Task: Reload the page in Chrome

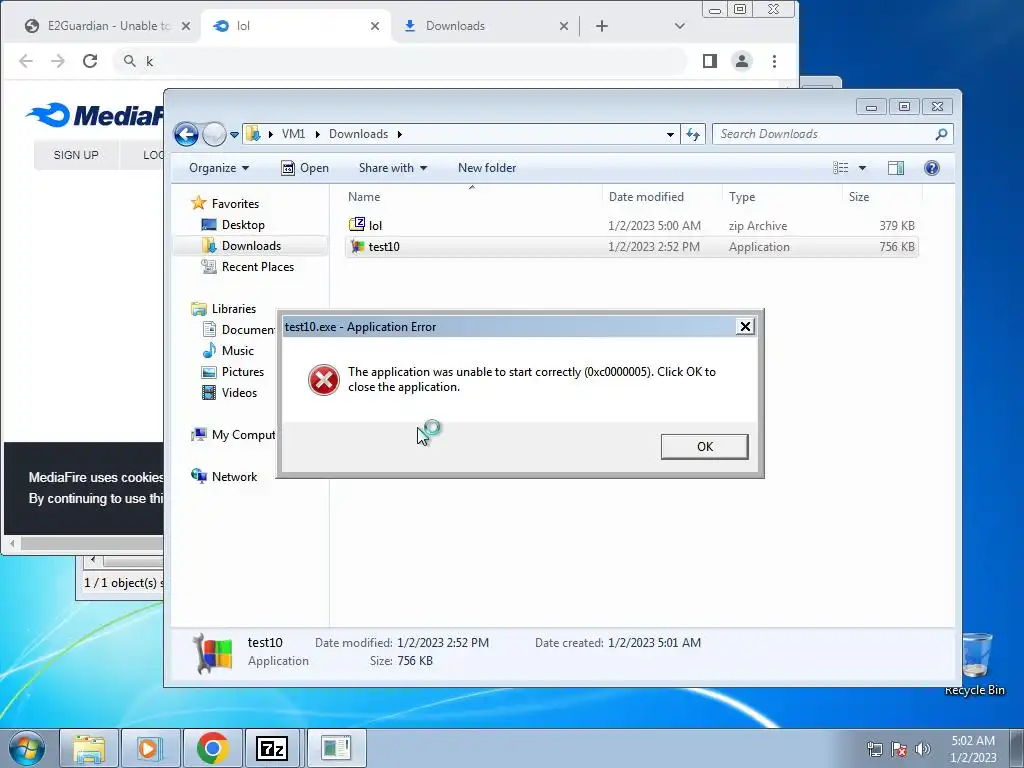Action: [x=89, y=61]
